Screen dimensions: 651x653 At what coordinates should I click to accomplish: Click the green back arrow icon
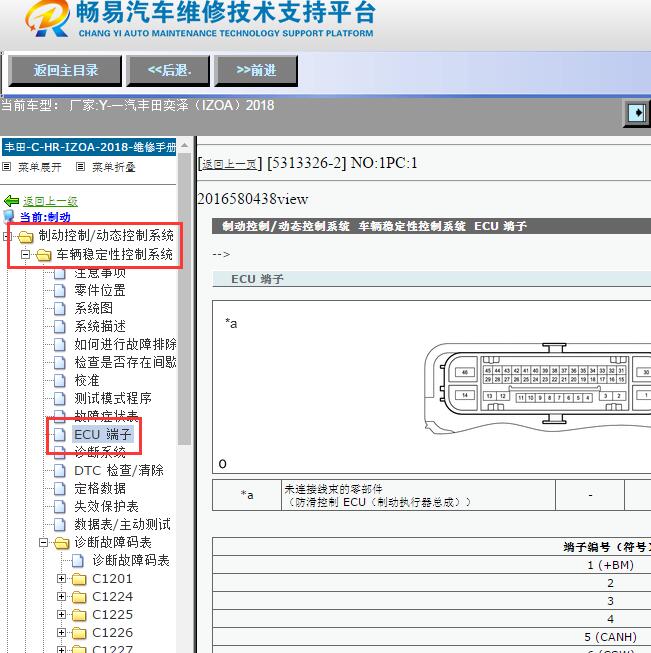[x=11, y=202]
